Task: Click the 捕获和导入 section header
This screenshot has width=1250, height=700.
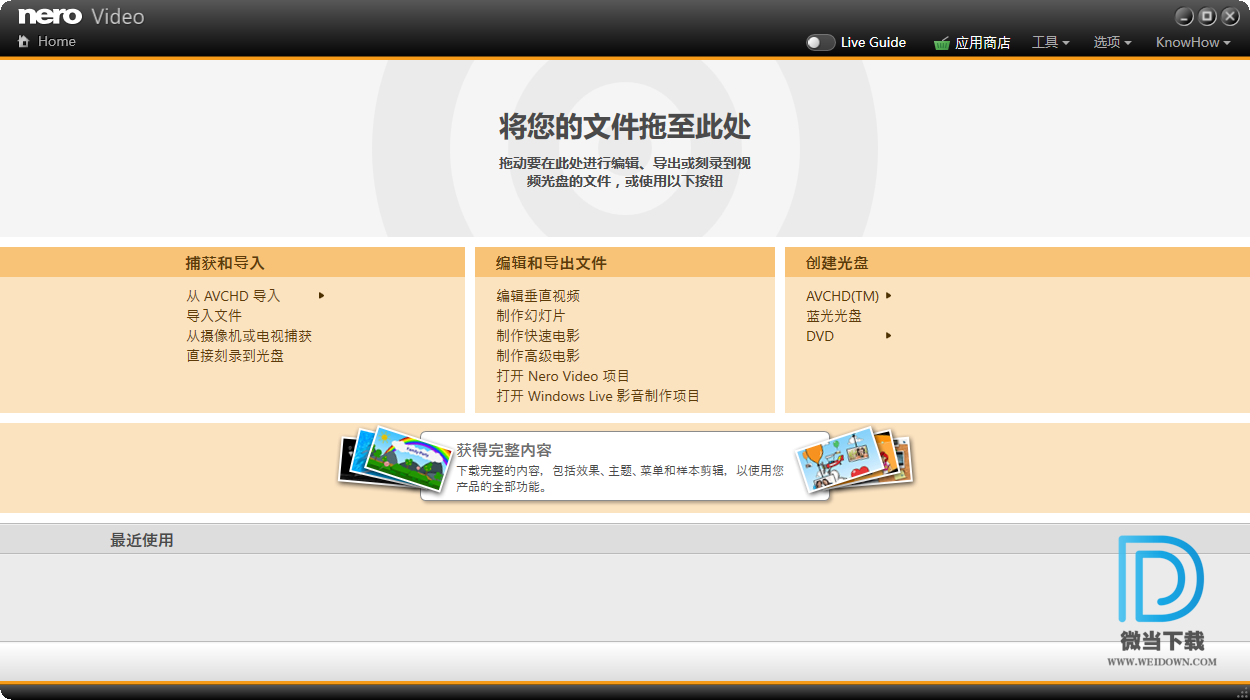Action: 232,263
